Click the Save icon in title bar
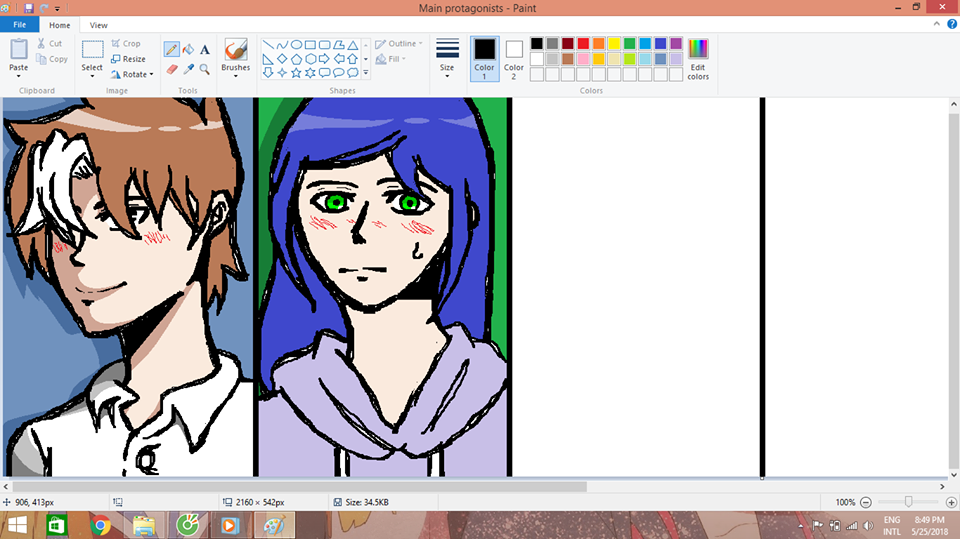The image size is (960, 539). (x=28, y=7)
